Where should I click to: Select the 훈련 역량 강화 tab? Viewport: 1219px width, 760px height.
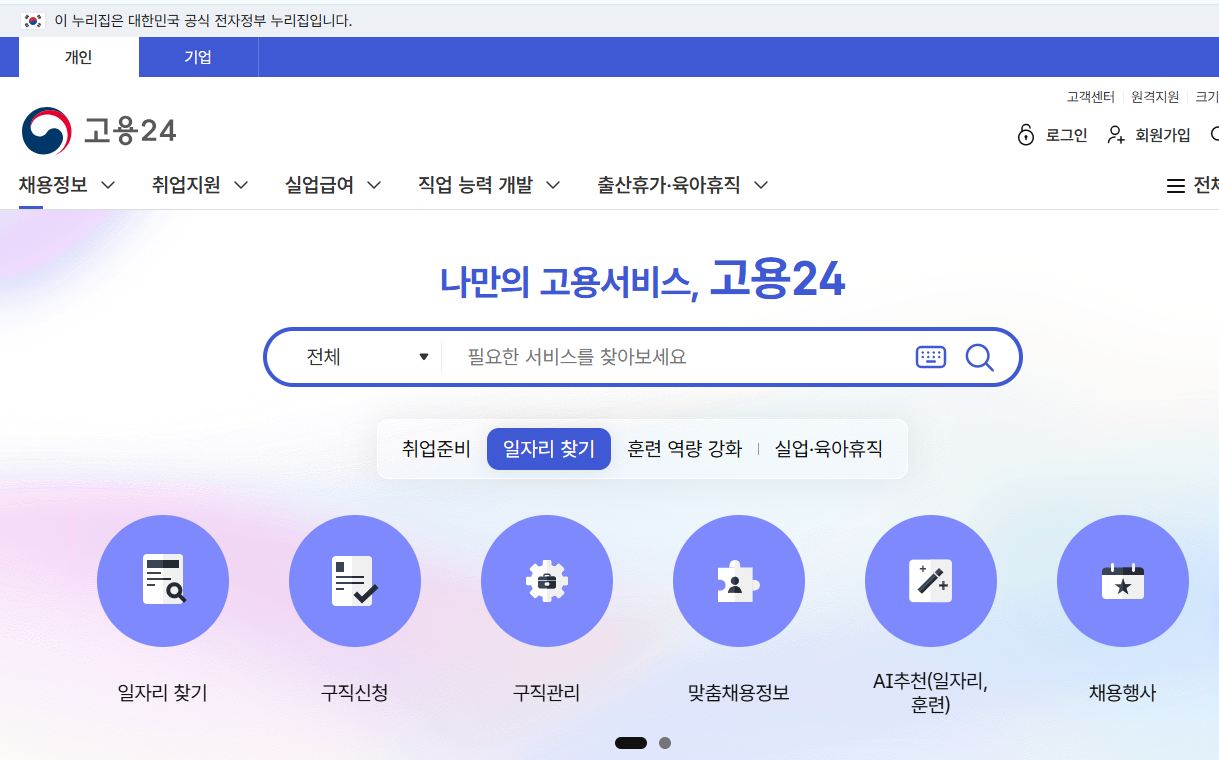685,449
